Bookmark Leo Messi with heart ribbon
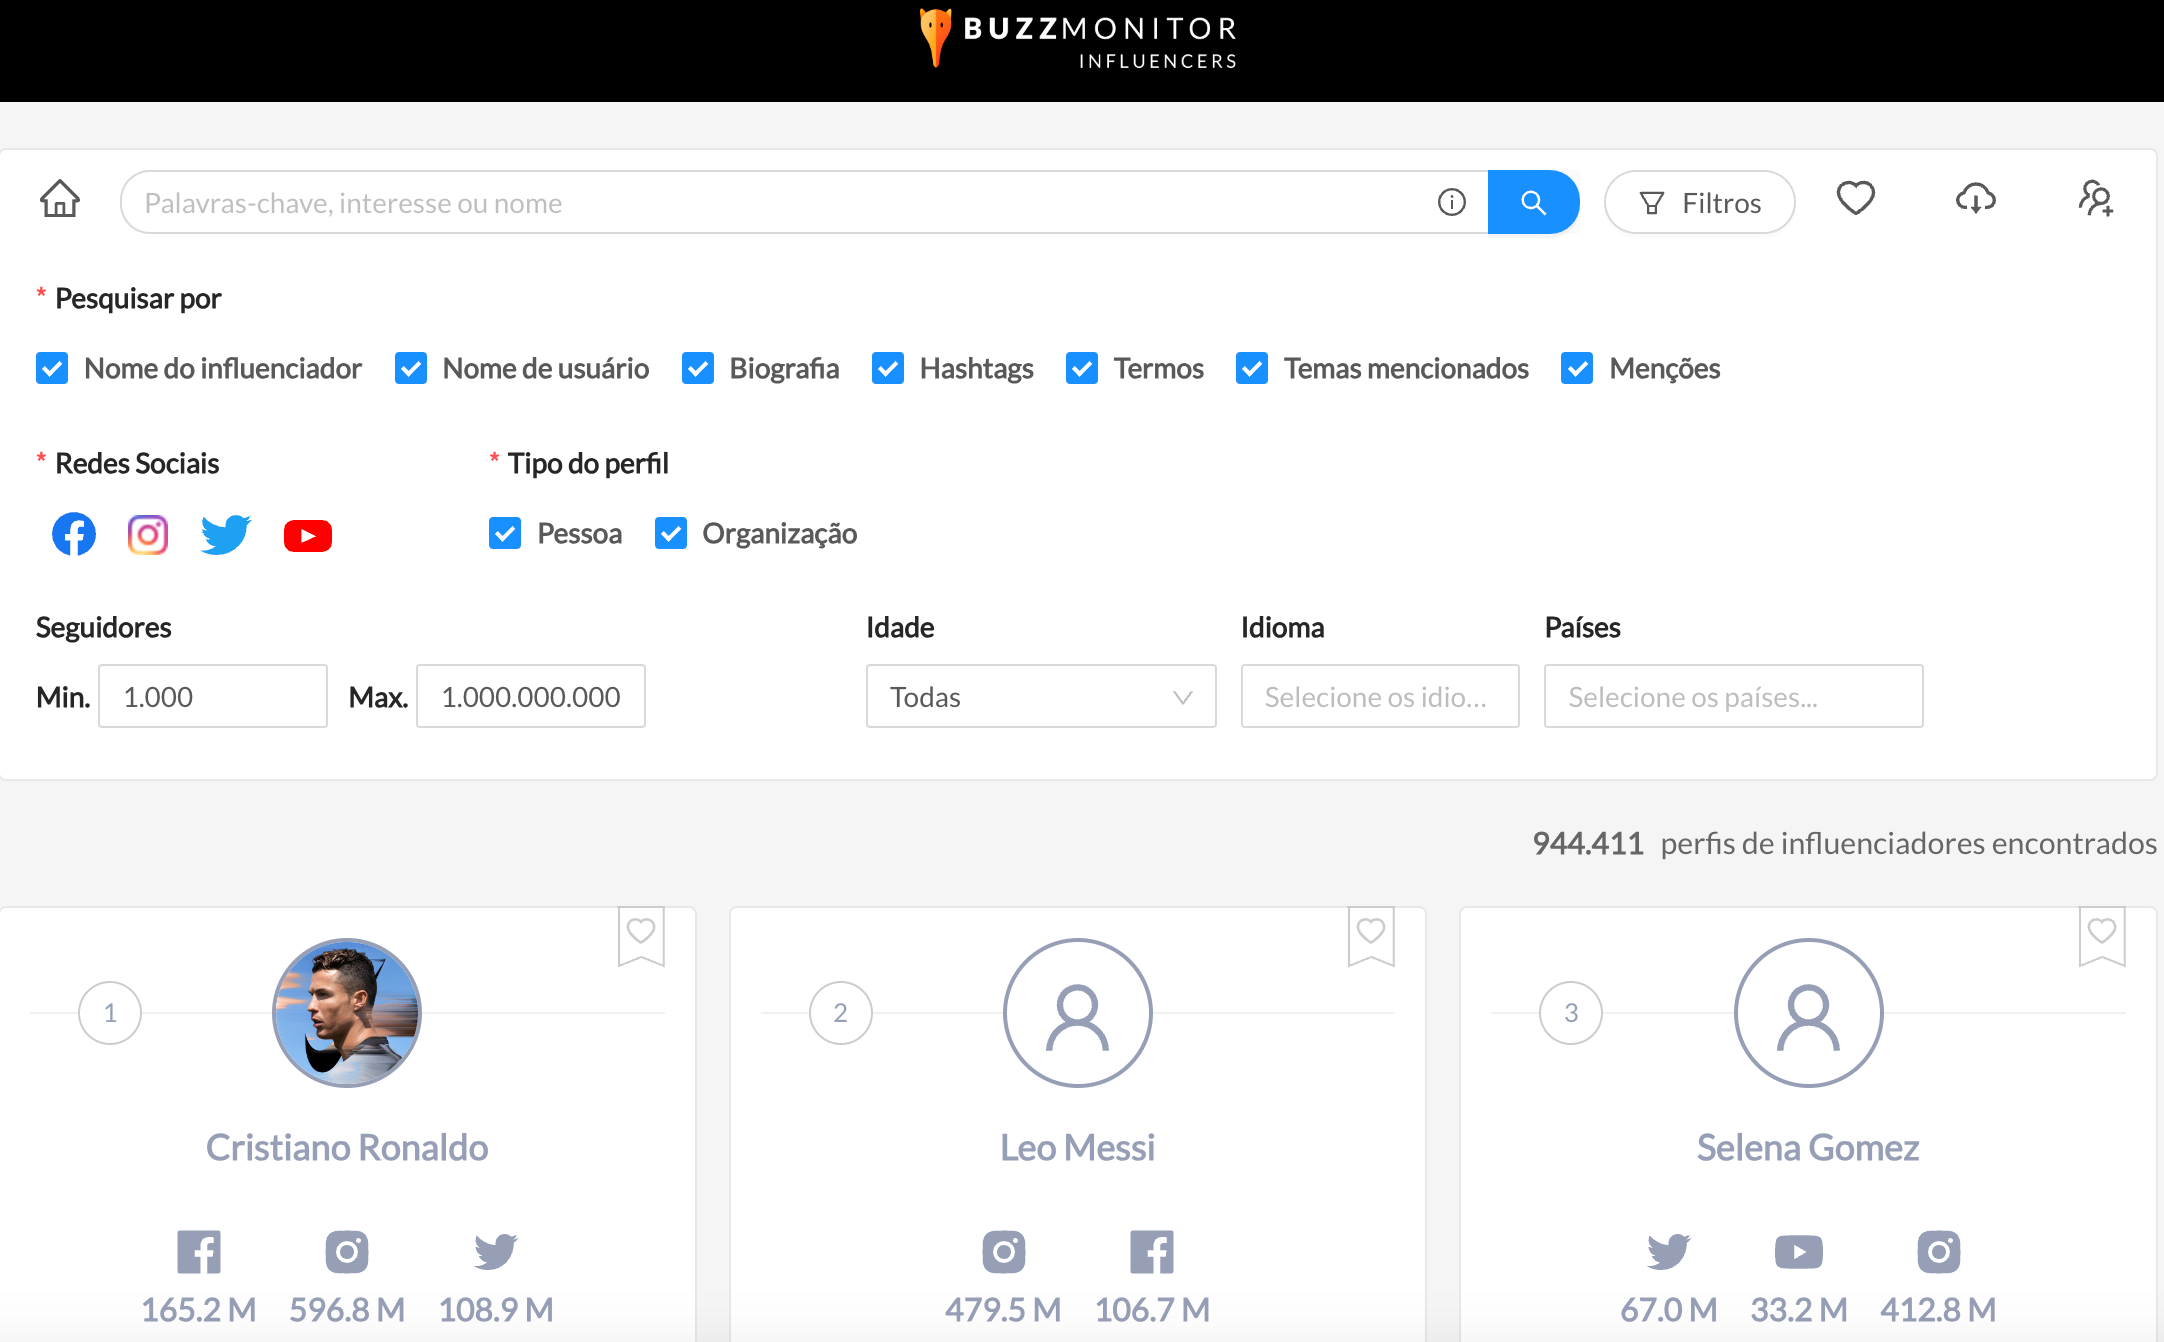2164x1342 pixels. pyautogui.click(x=1371, y=936)
